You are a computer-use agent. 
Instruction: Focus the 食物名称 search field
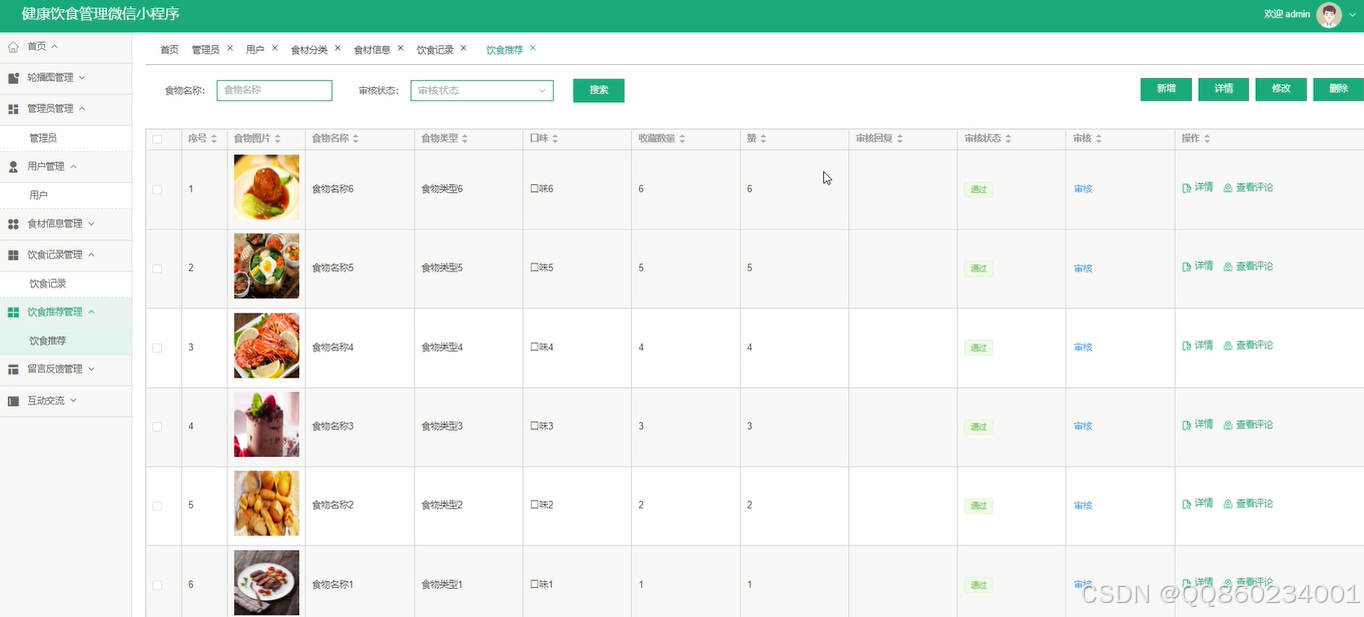pos(274,90)
